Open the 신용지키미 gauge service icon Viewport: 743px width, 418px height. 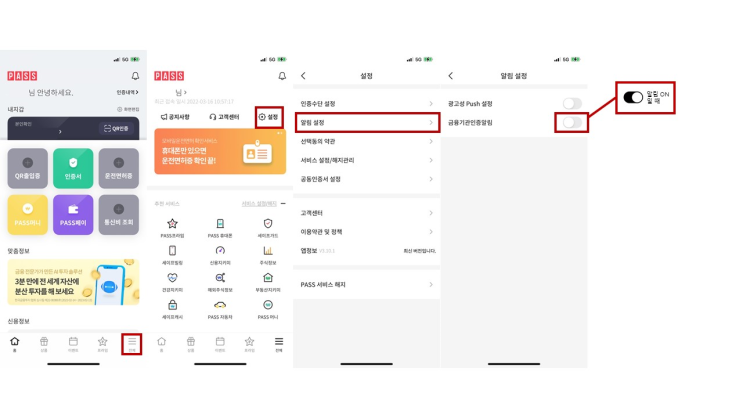220,254
